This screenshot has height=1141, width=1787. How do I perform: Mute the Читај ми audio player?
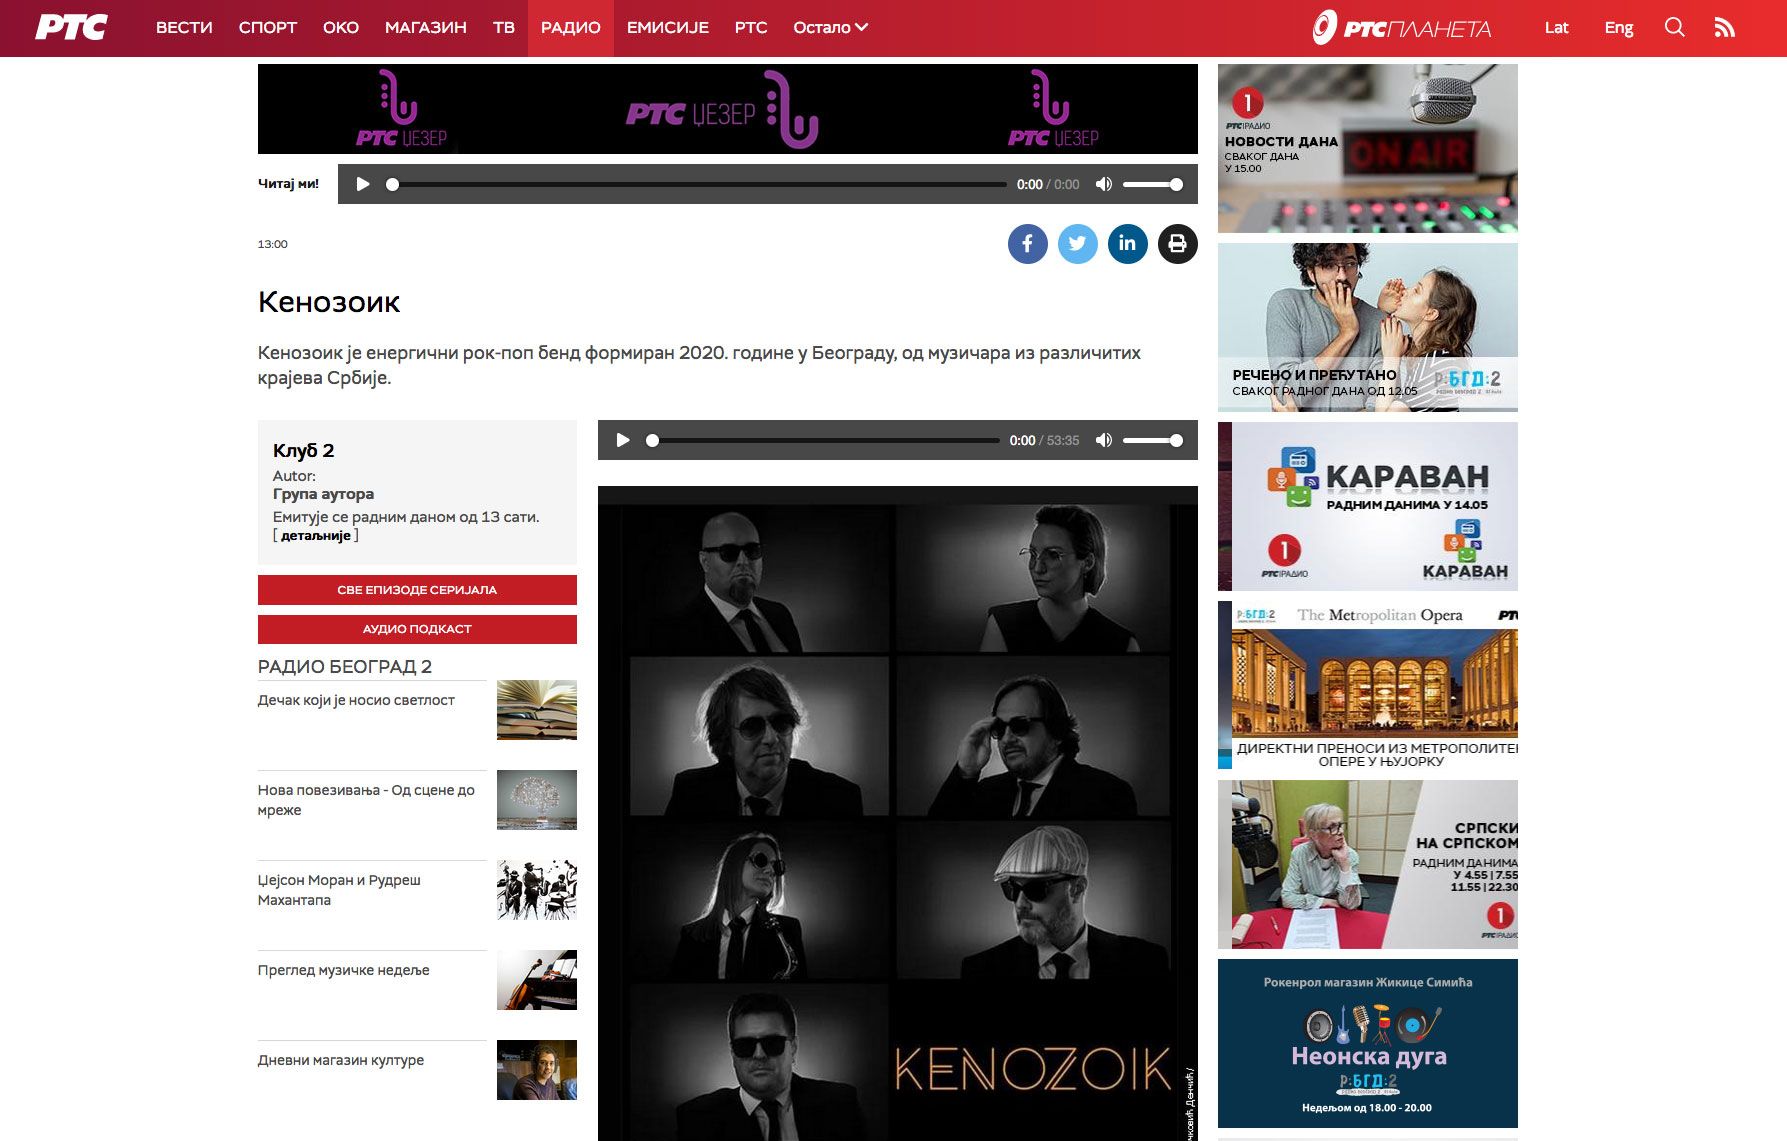[x=1104, y=184]
